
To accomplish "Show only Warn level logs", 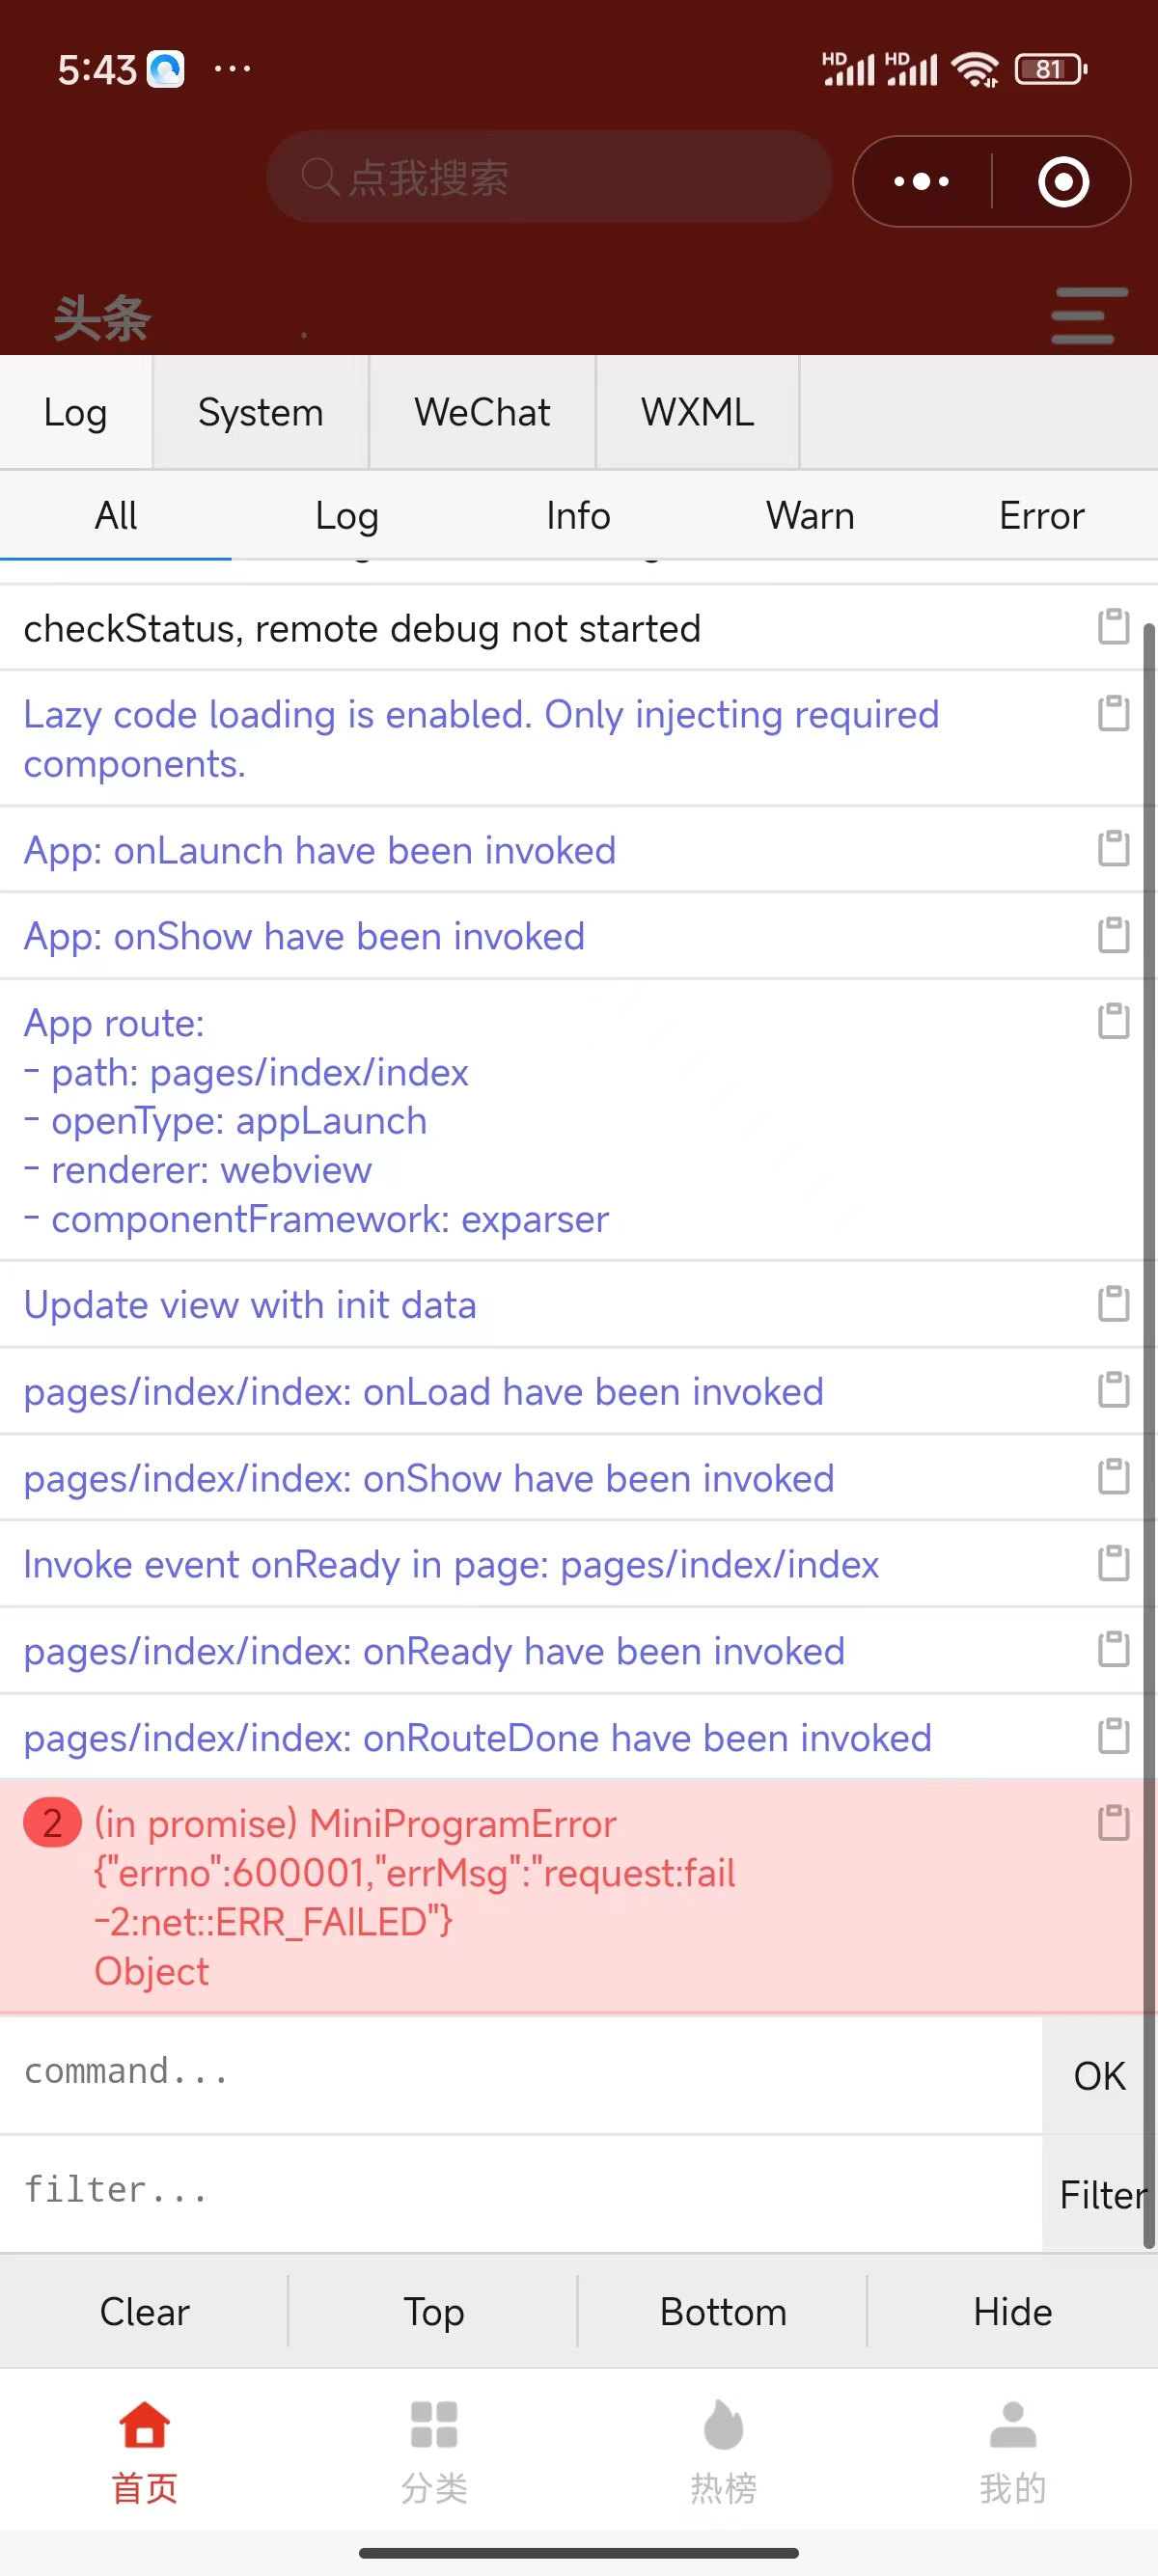I will [x=810, y=516].
